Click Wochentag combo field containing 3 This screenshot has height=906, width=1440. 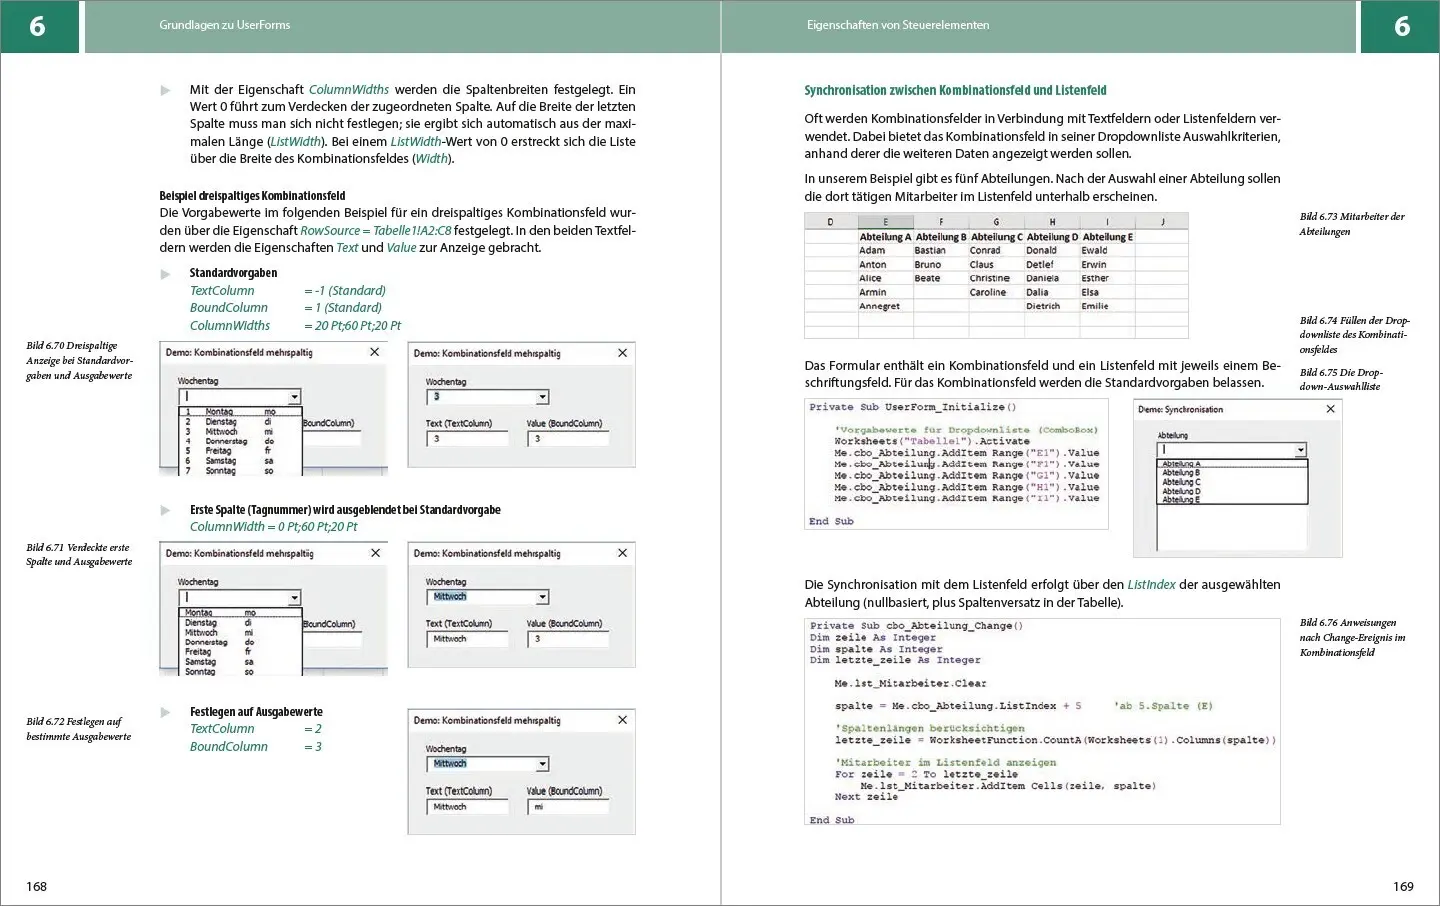(x=488, y=397)
